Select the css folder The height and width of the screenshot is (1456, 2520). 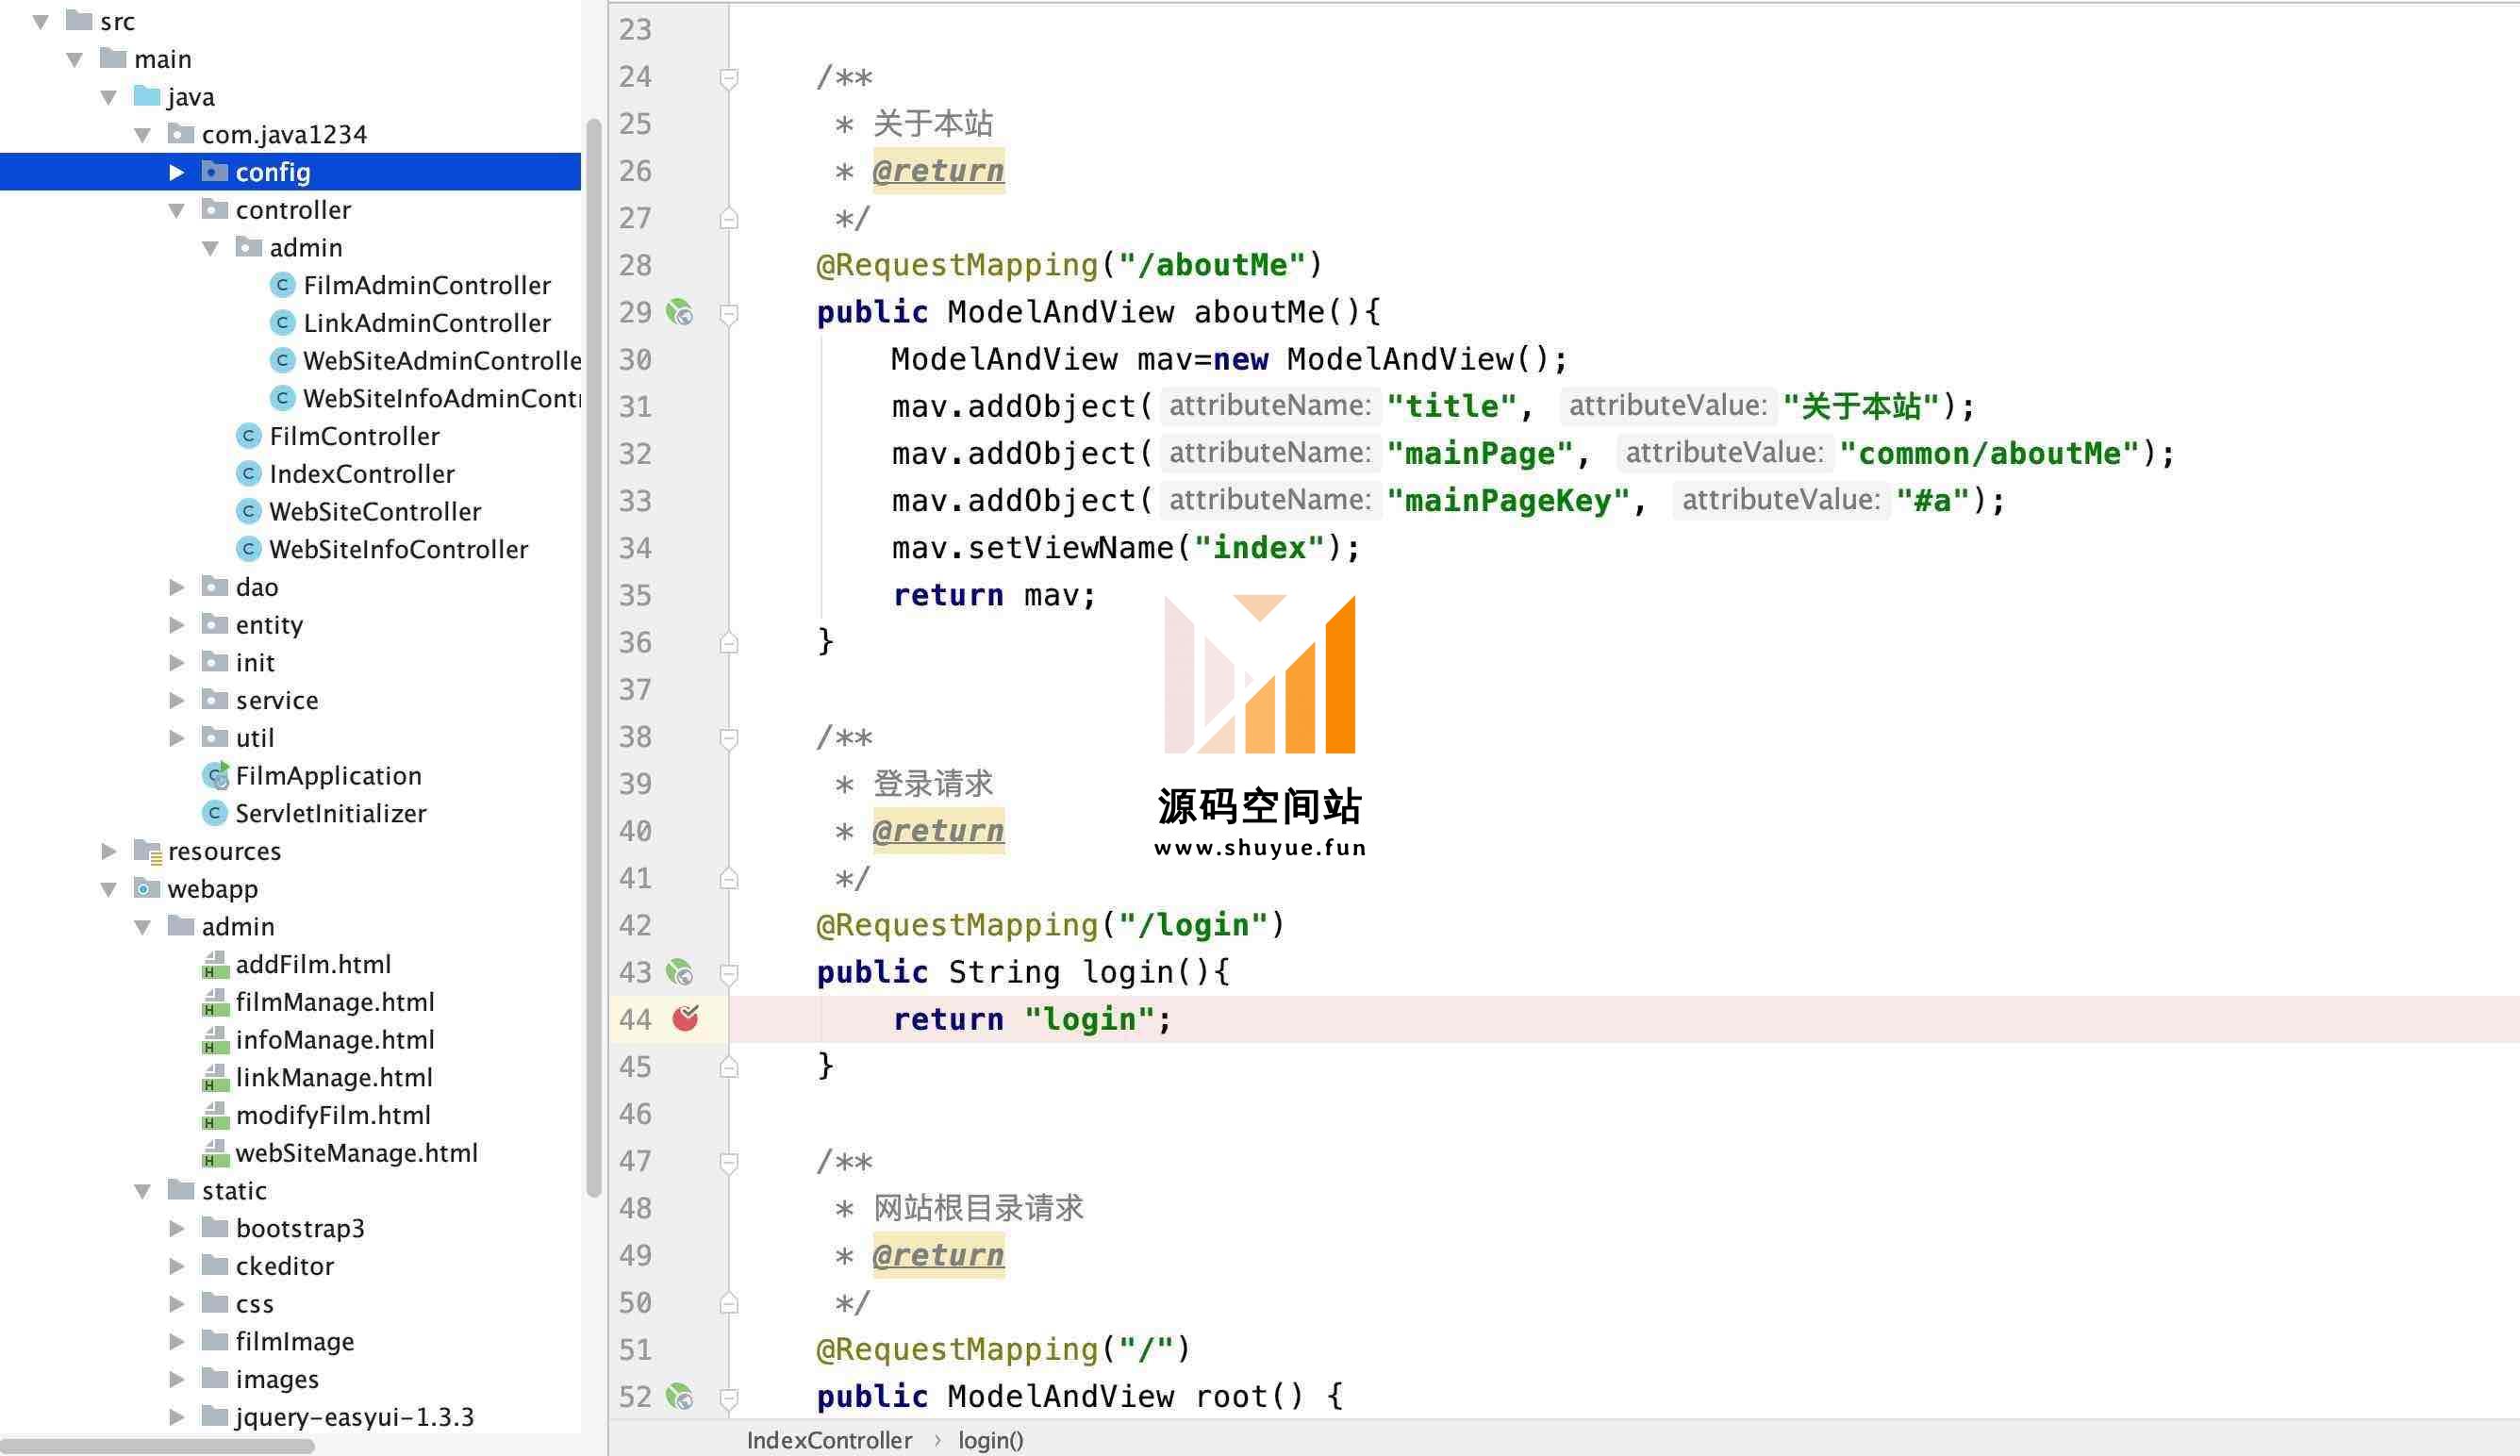coord(236,1304)
